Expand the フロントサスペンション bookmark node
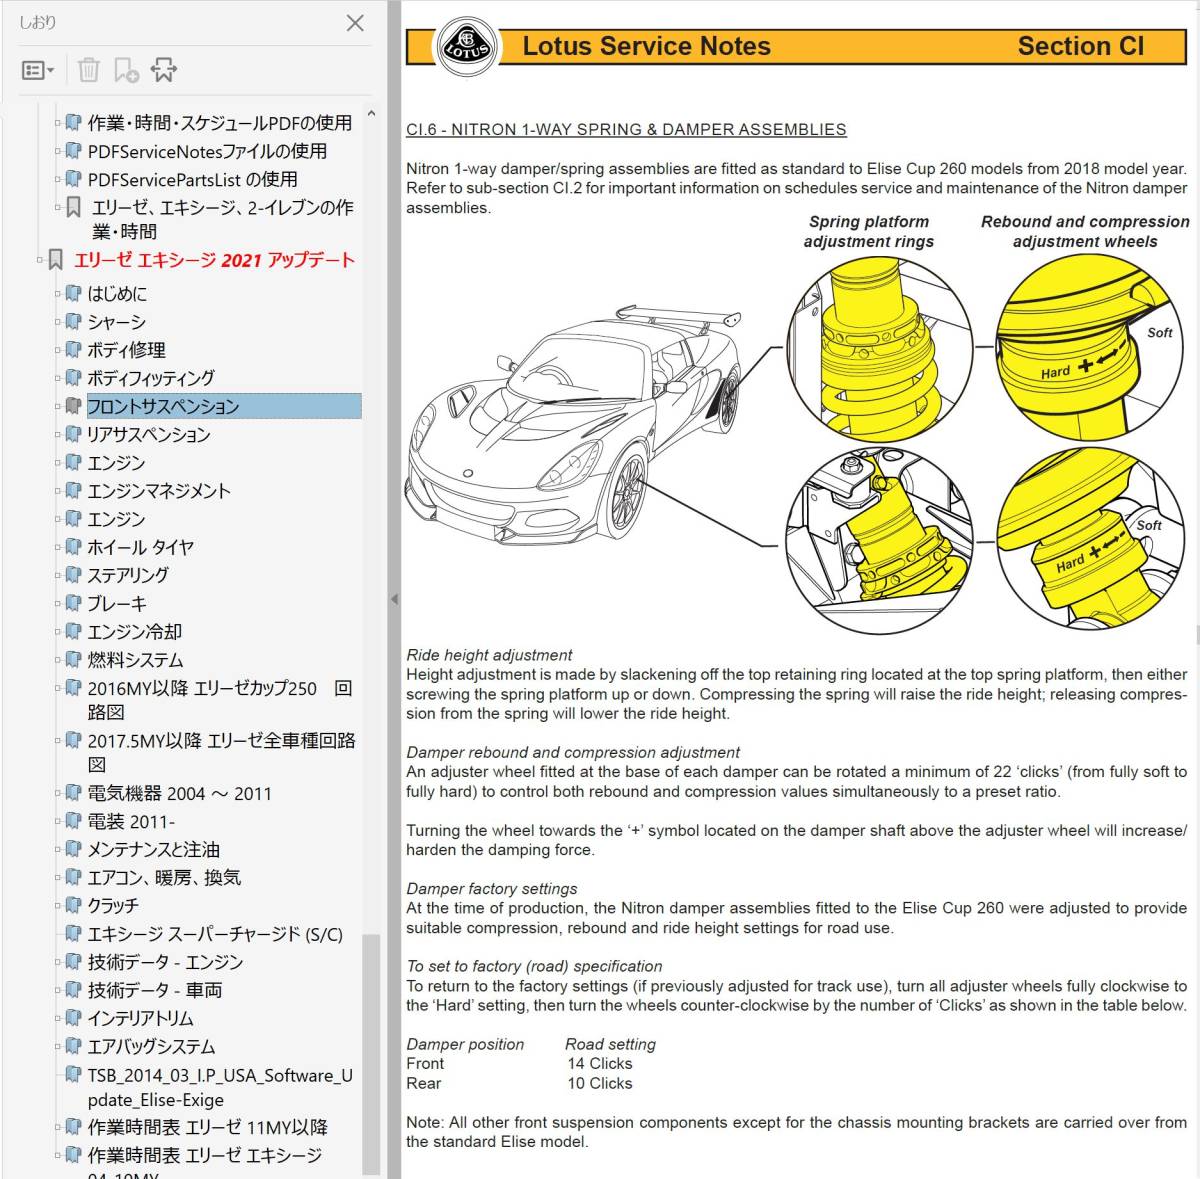Screen dimensions: 1200x1179 coord(58,406)
